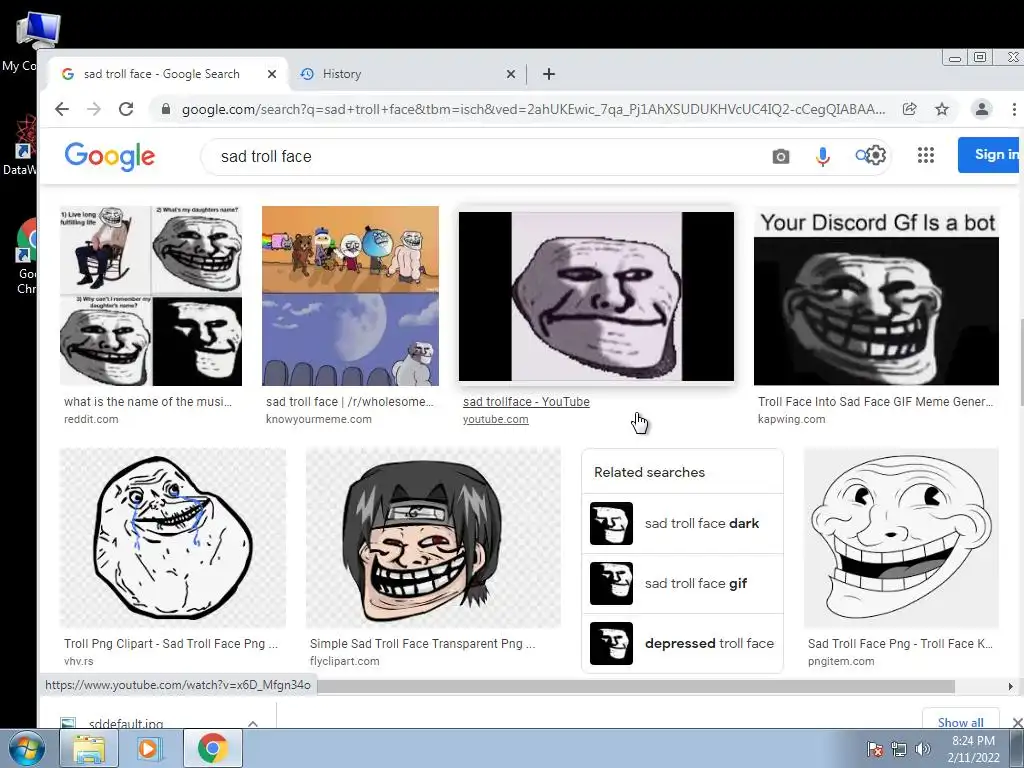
Task: Click the horizontal scrollbar right arrow
Action: tap(1010, 686)
